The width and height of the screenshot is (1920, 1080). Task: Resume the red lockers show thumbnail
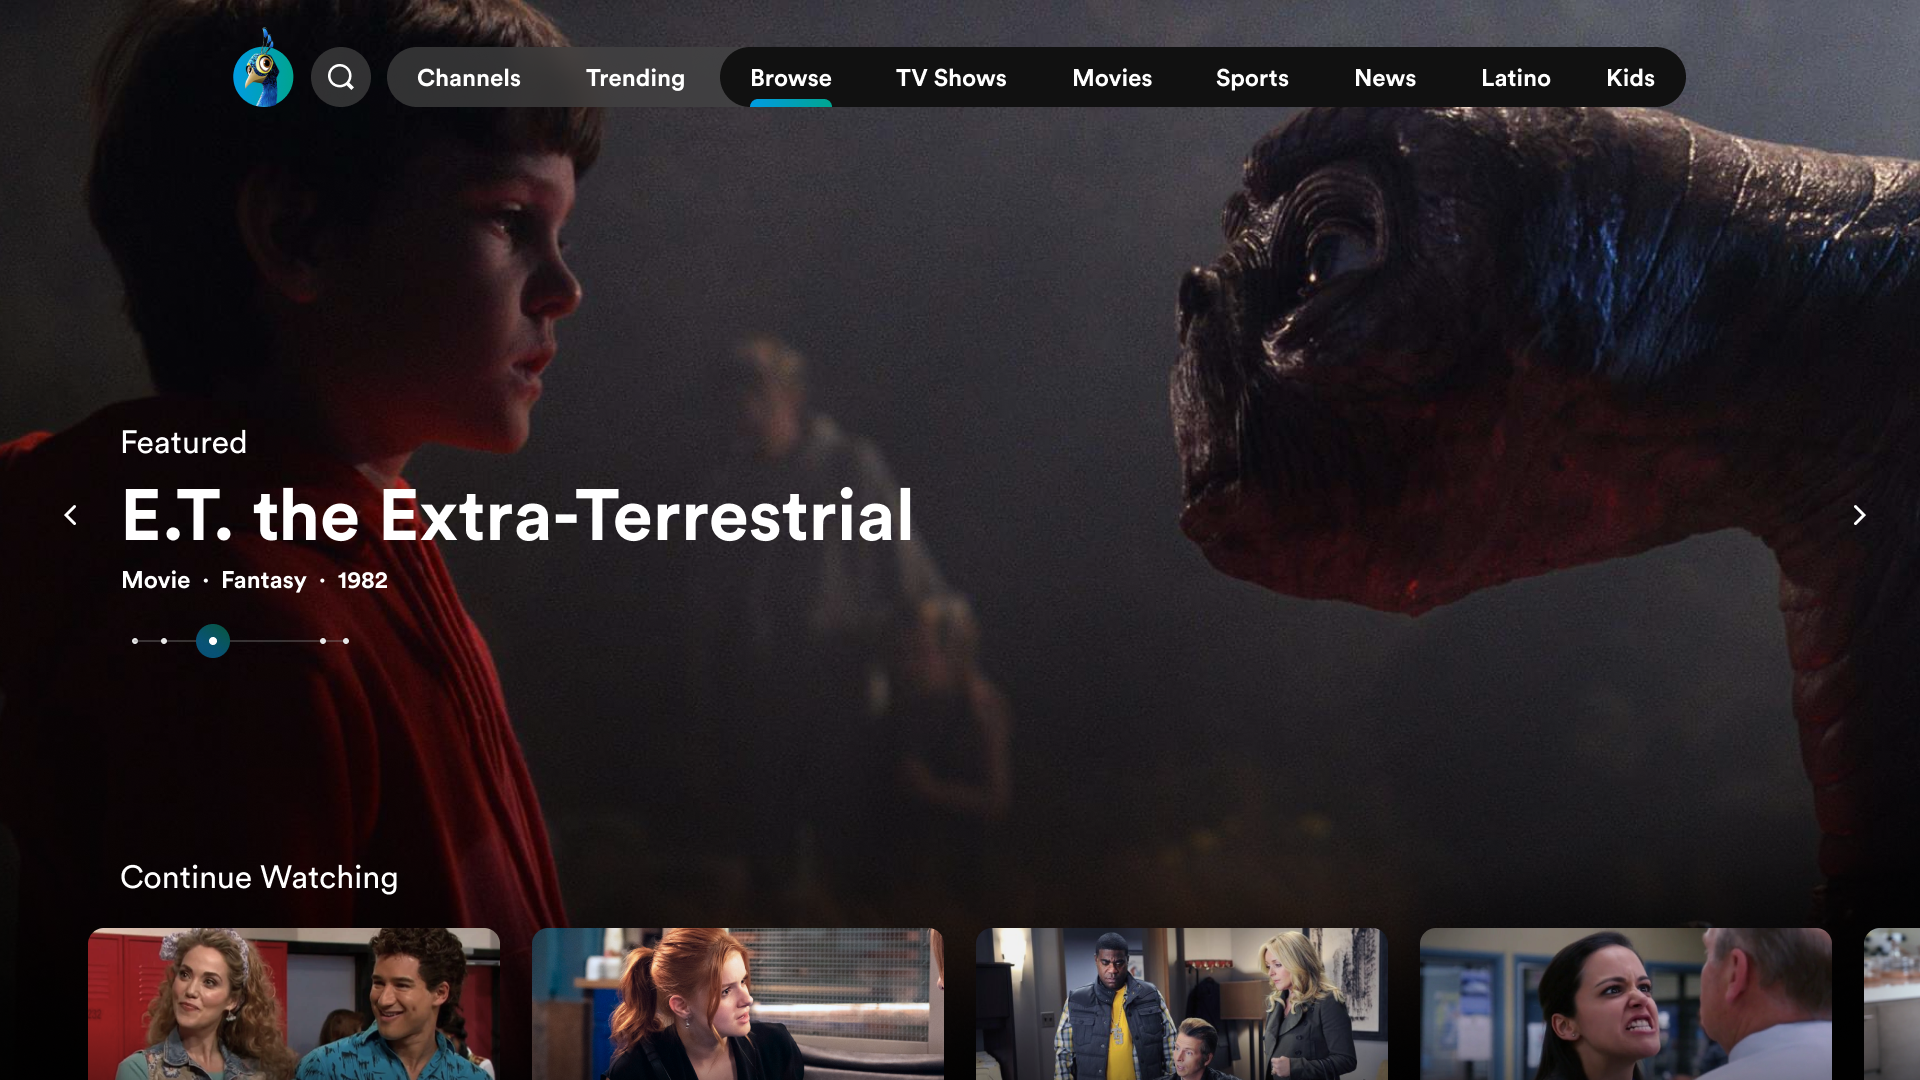(294, 1003)
